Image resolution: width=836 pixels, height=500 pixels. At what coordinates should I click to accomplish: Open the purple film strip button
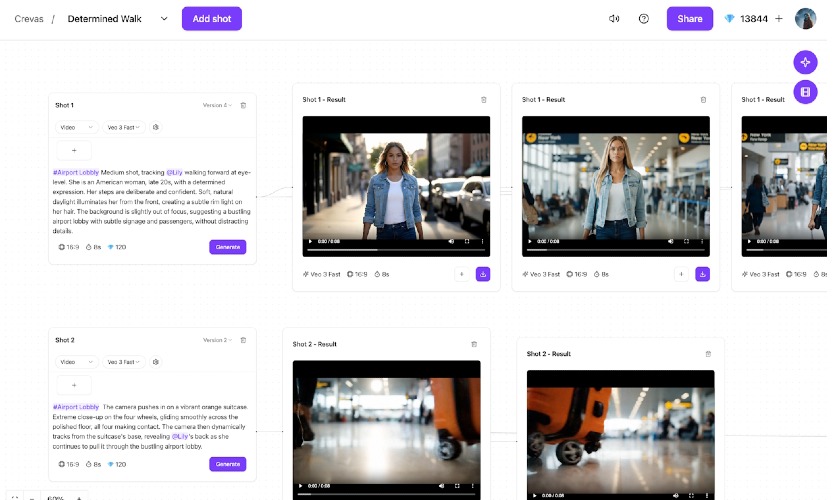[805, 92]
